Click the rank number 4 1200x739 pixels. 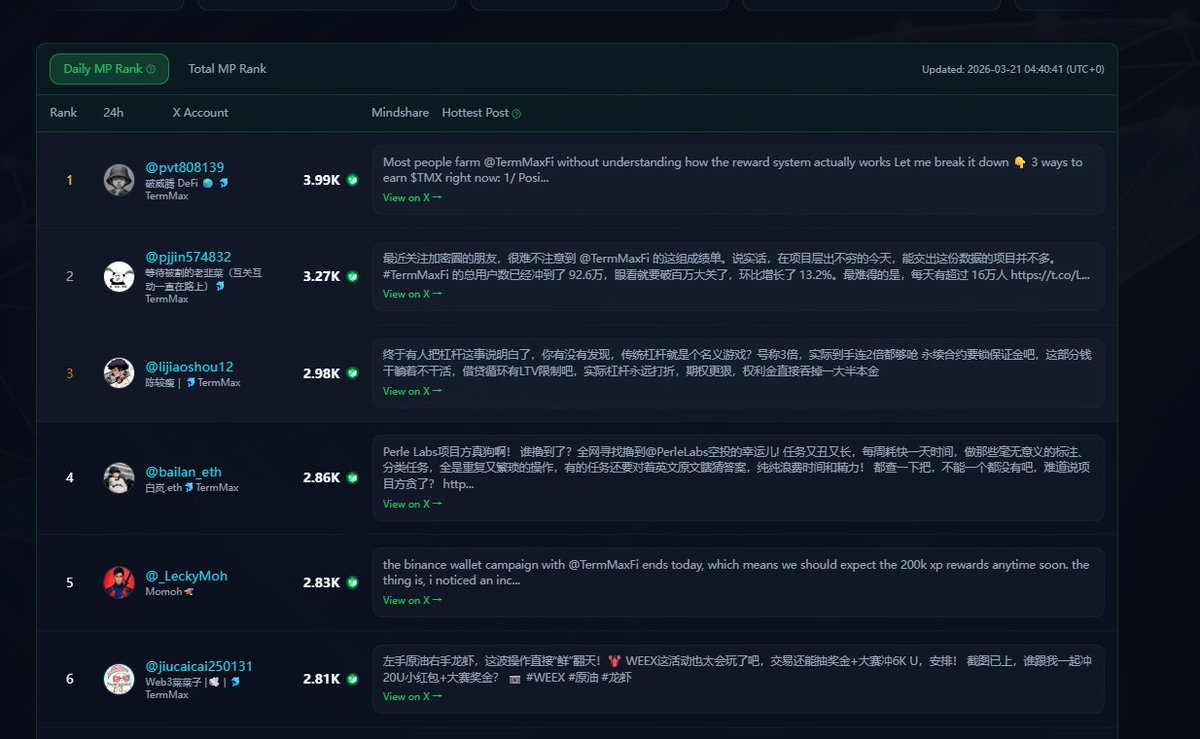[x=69, y=478]
